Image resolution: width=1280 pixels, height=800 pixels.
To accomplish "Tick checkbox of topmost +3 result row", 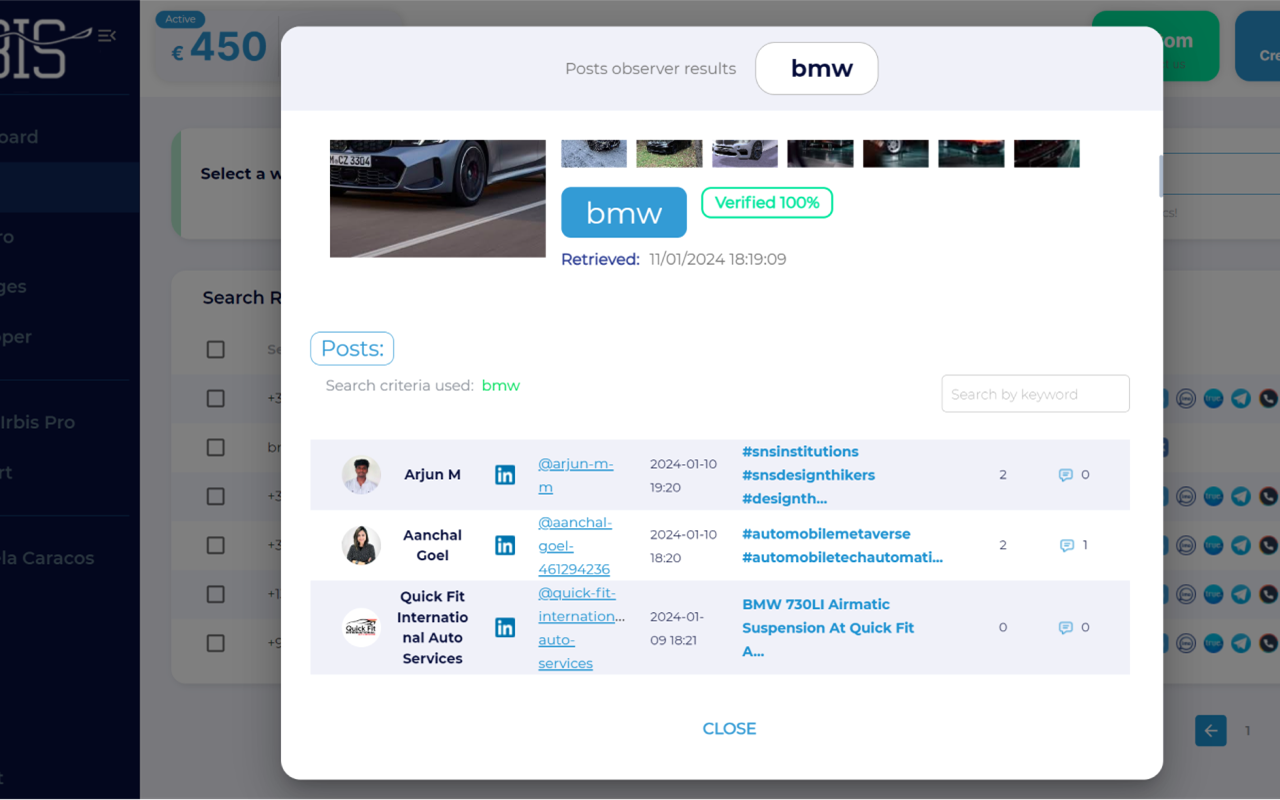I will pos(215,398).
